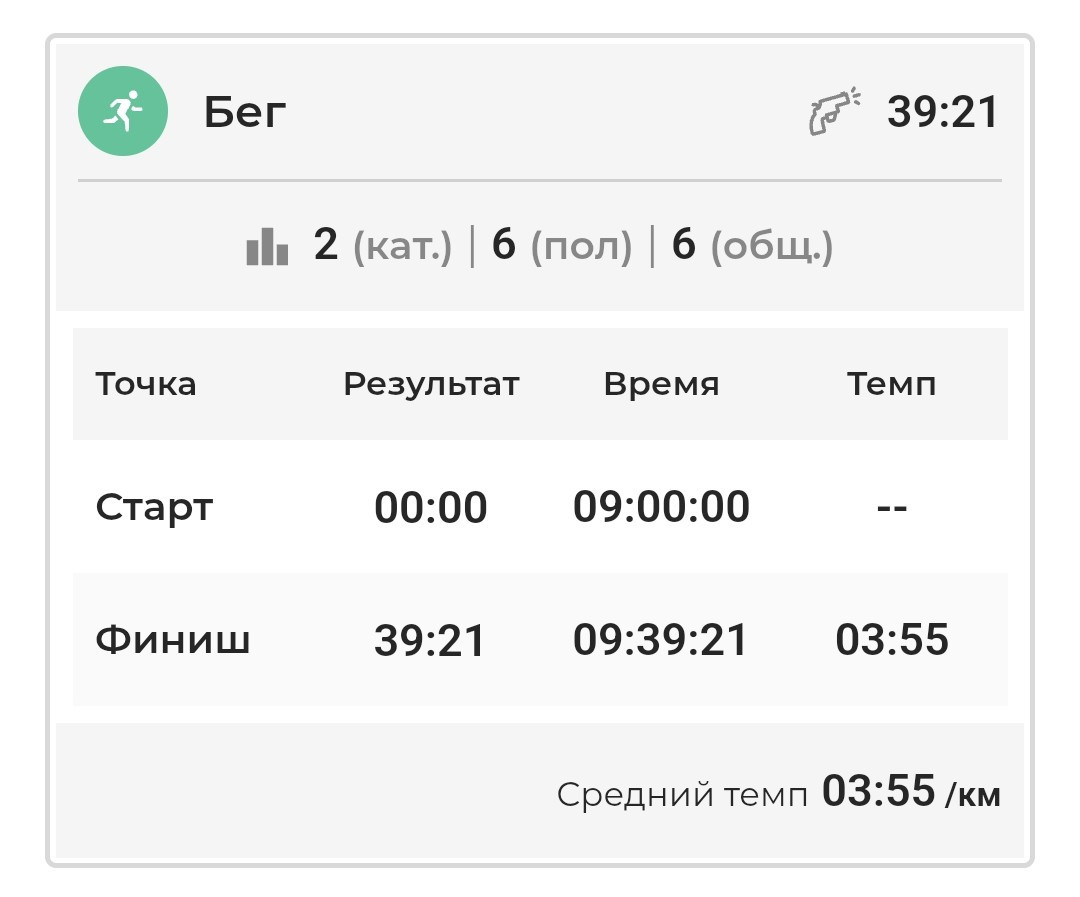Viewport: 1080px width, 897px height.
Task: Select the Бег section title
Action: tap(245, 112)
